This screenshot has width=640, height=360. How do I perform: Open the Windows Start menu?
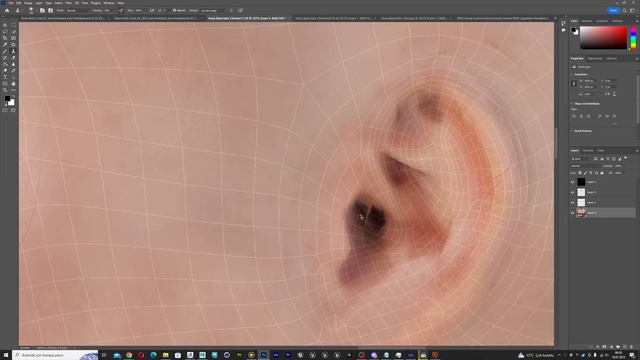coord(6,355)
